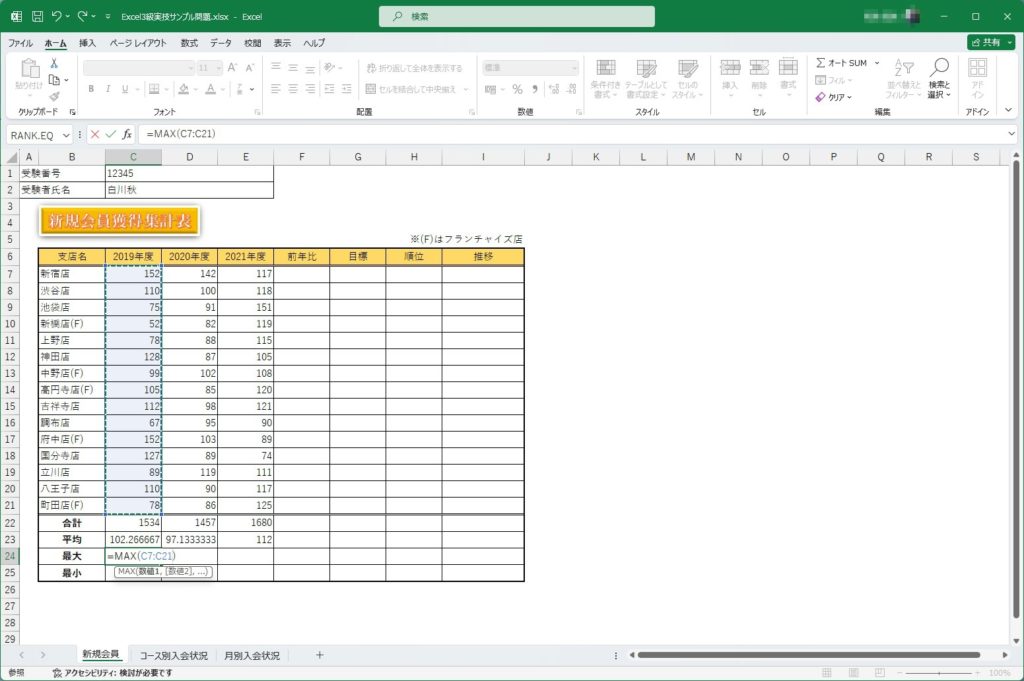The height and width of the screenshot is (681, 1024).
Task: Open the 数式 (Formulas) ribbon tab
Action: 189,43
